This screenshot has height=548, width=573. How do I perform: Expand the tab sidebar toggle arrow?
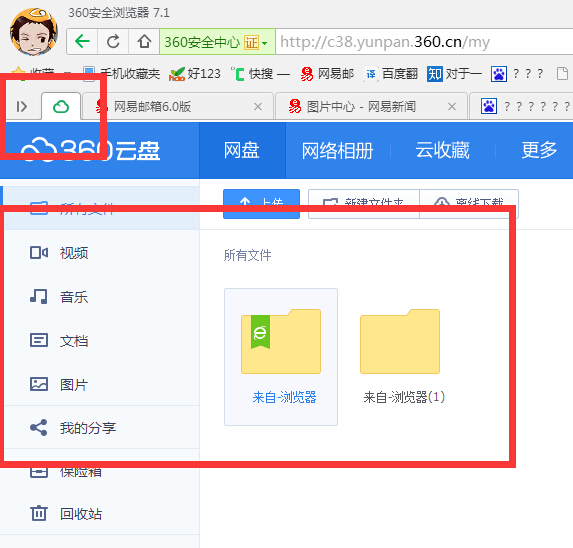[22, 107]
